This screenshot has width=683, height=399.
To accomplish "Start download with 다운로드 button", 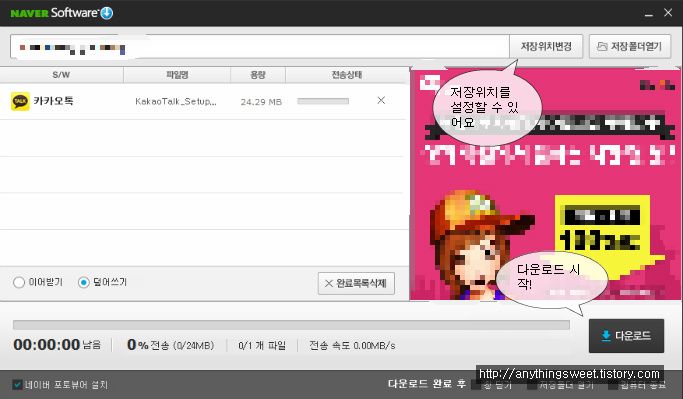I will pos(626,336).
